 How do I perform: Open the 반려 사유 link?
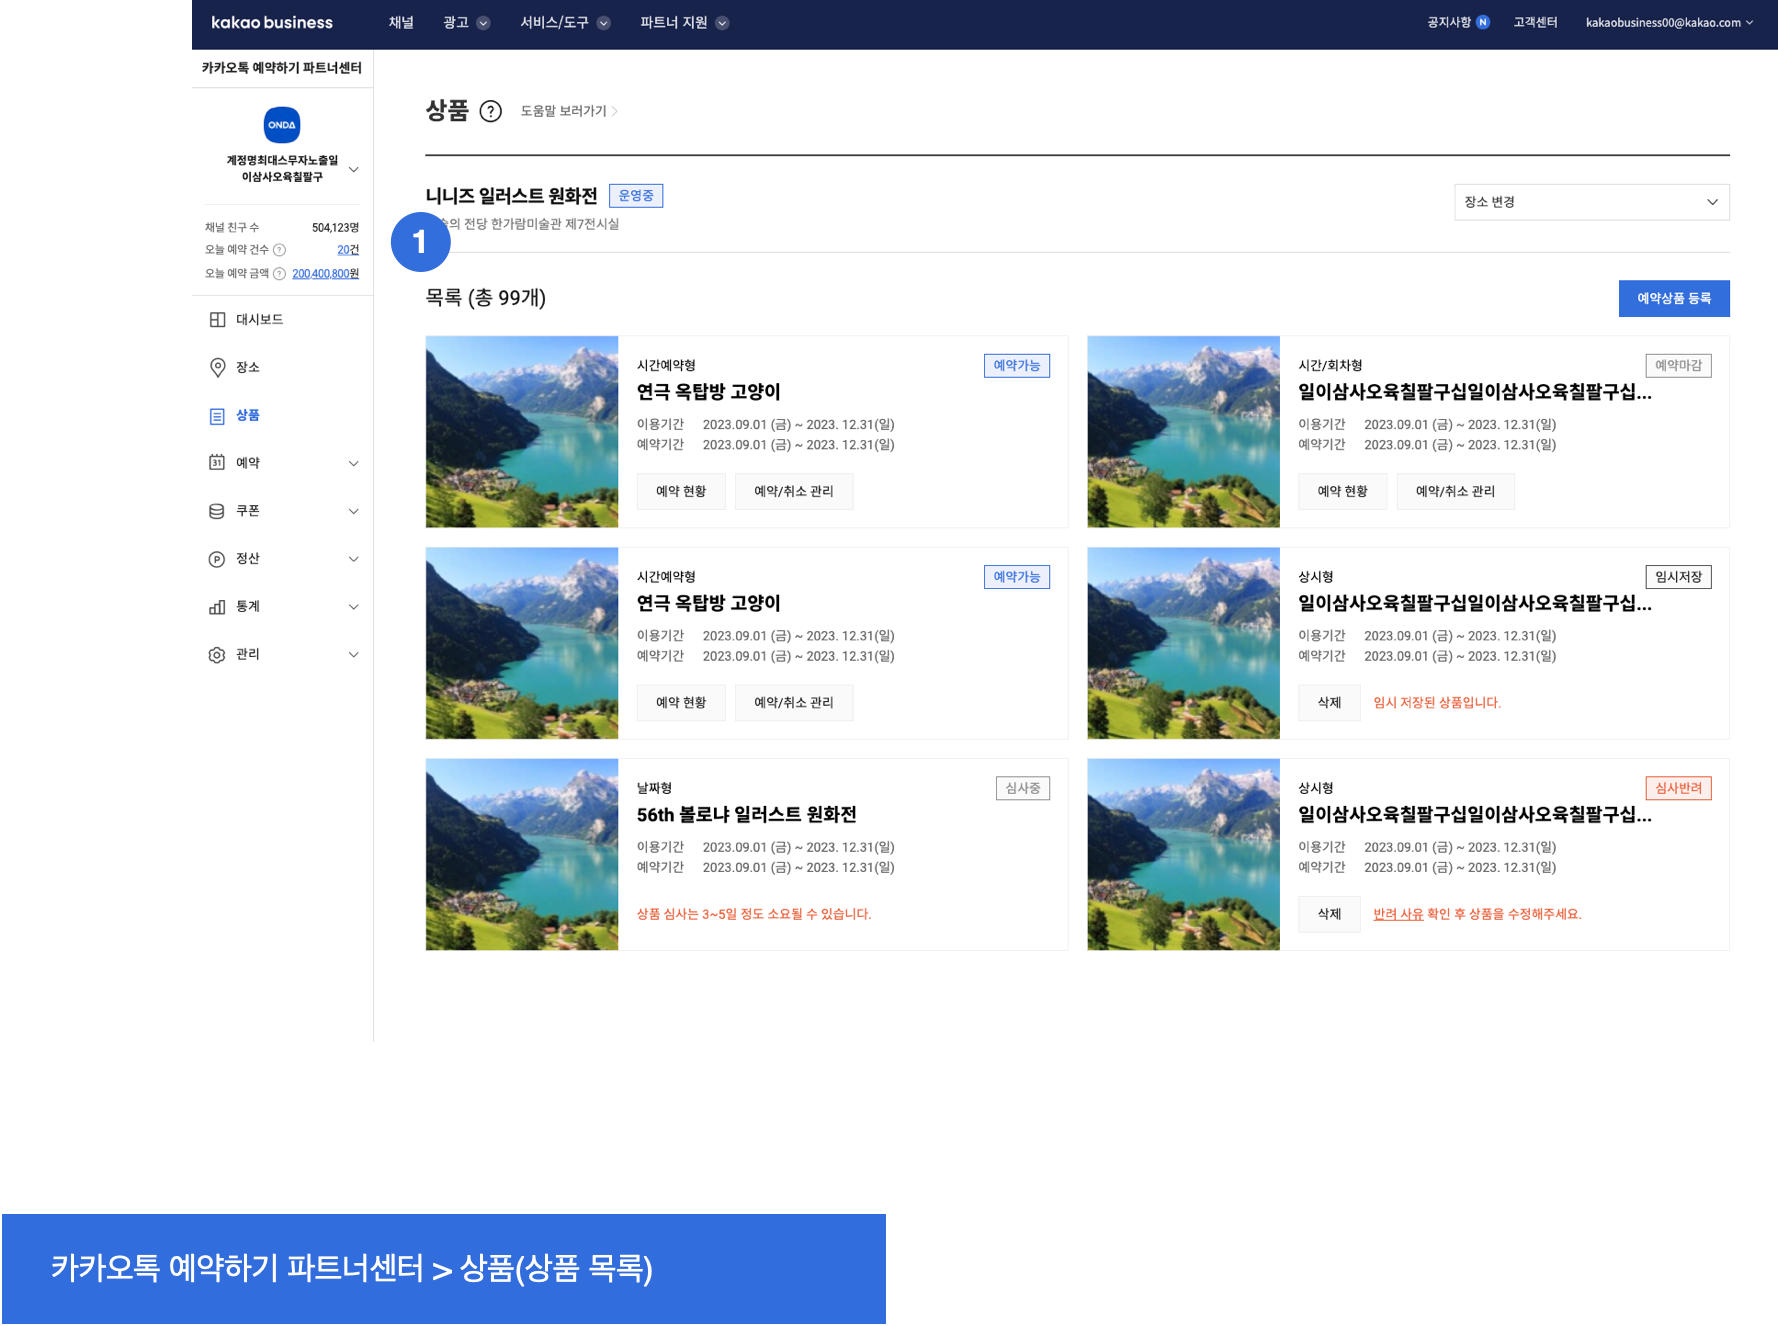(1397, 914)
